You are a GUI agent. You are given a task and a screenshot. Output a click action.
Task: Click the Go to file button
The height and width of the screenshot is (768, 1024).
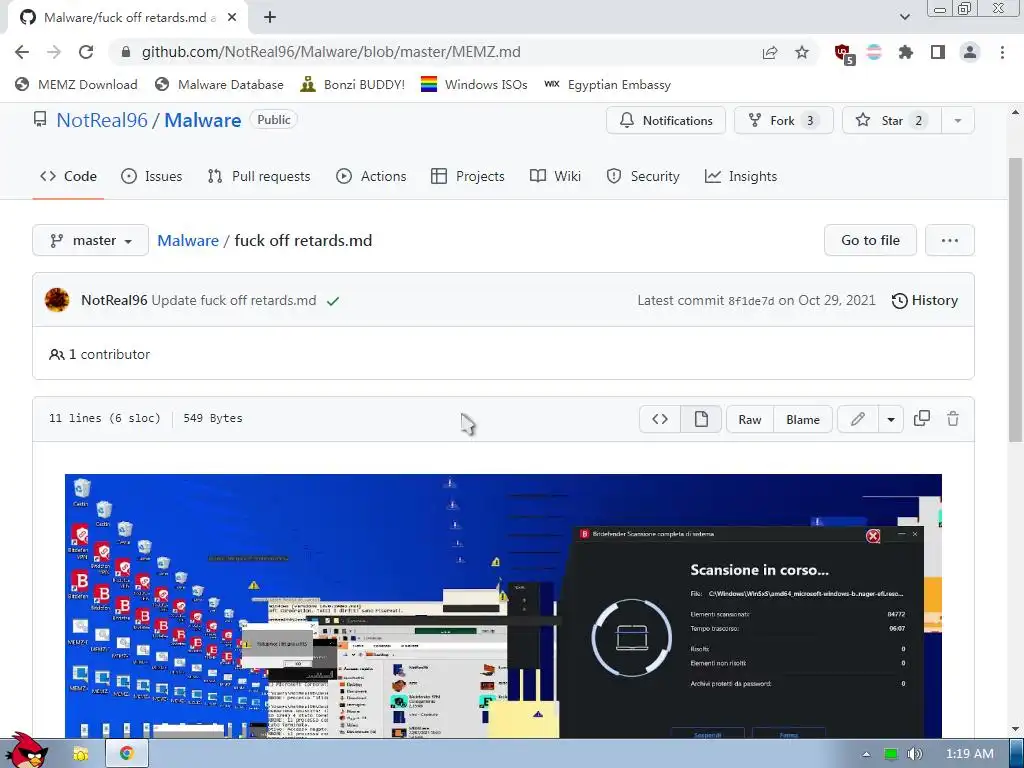[870, 240]
